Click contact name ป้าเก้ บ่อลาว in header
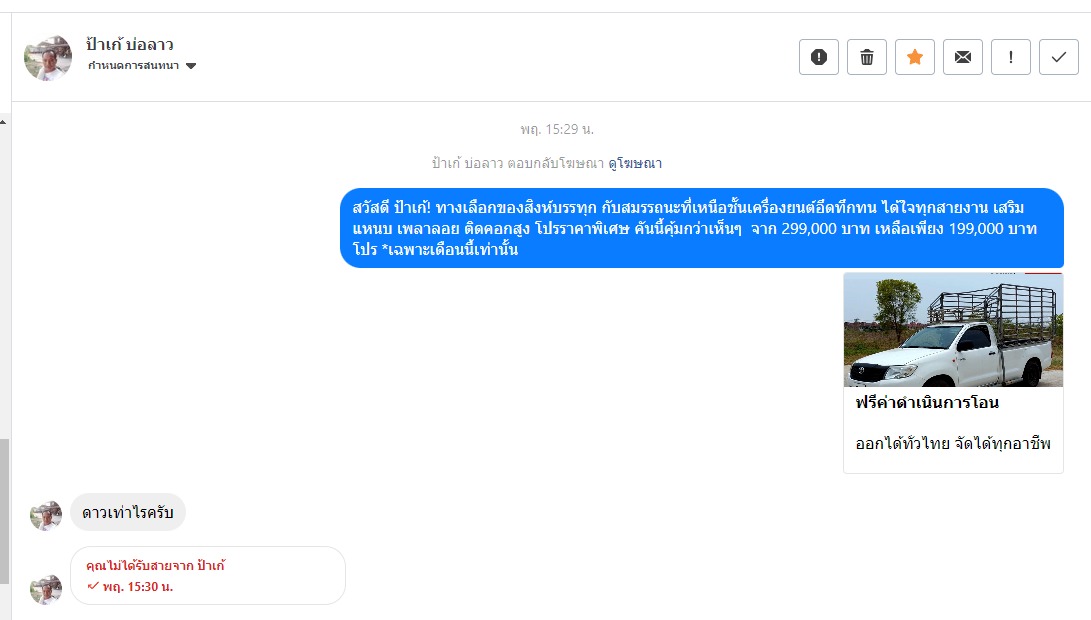This screenshot has height=620, width=1091. tap(130, 44)
